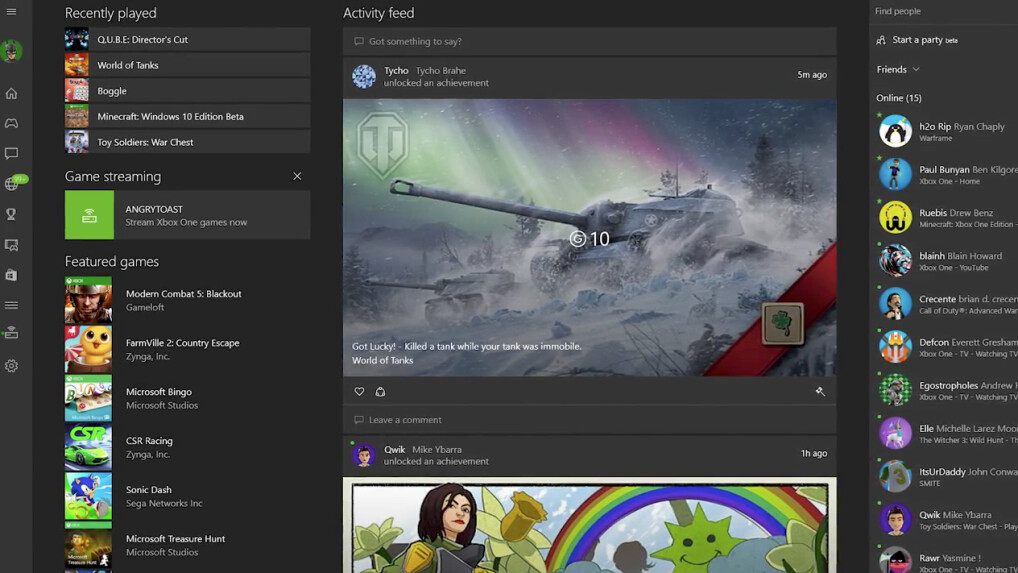The height and width of the screenshot is (573, 1018).
Task: Open Game DVR icon in sidebar
Action: point(11,245)
